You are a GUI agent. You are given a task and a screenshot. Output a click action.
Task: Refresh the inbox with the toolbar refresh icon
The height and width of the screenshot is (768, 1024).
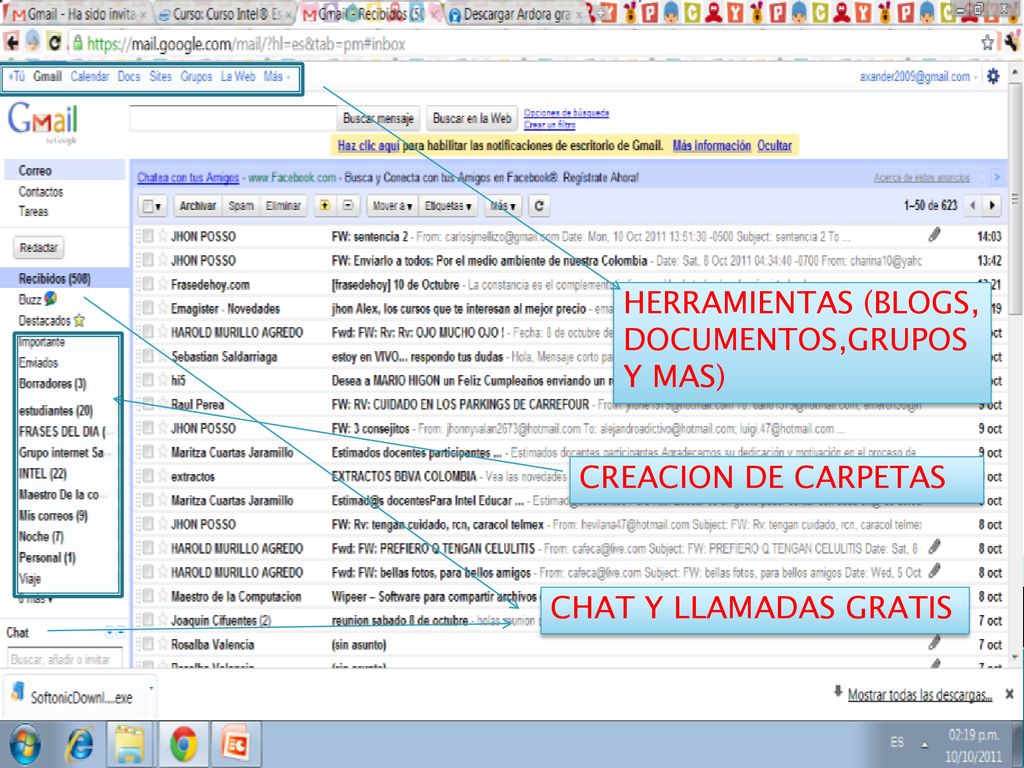point(539,206)
